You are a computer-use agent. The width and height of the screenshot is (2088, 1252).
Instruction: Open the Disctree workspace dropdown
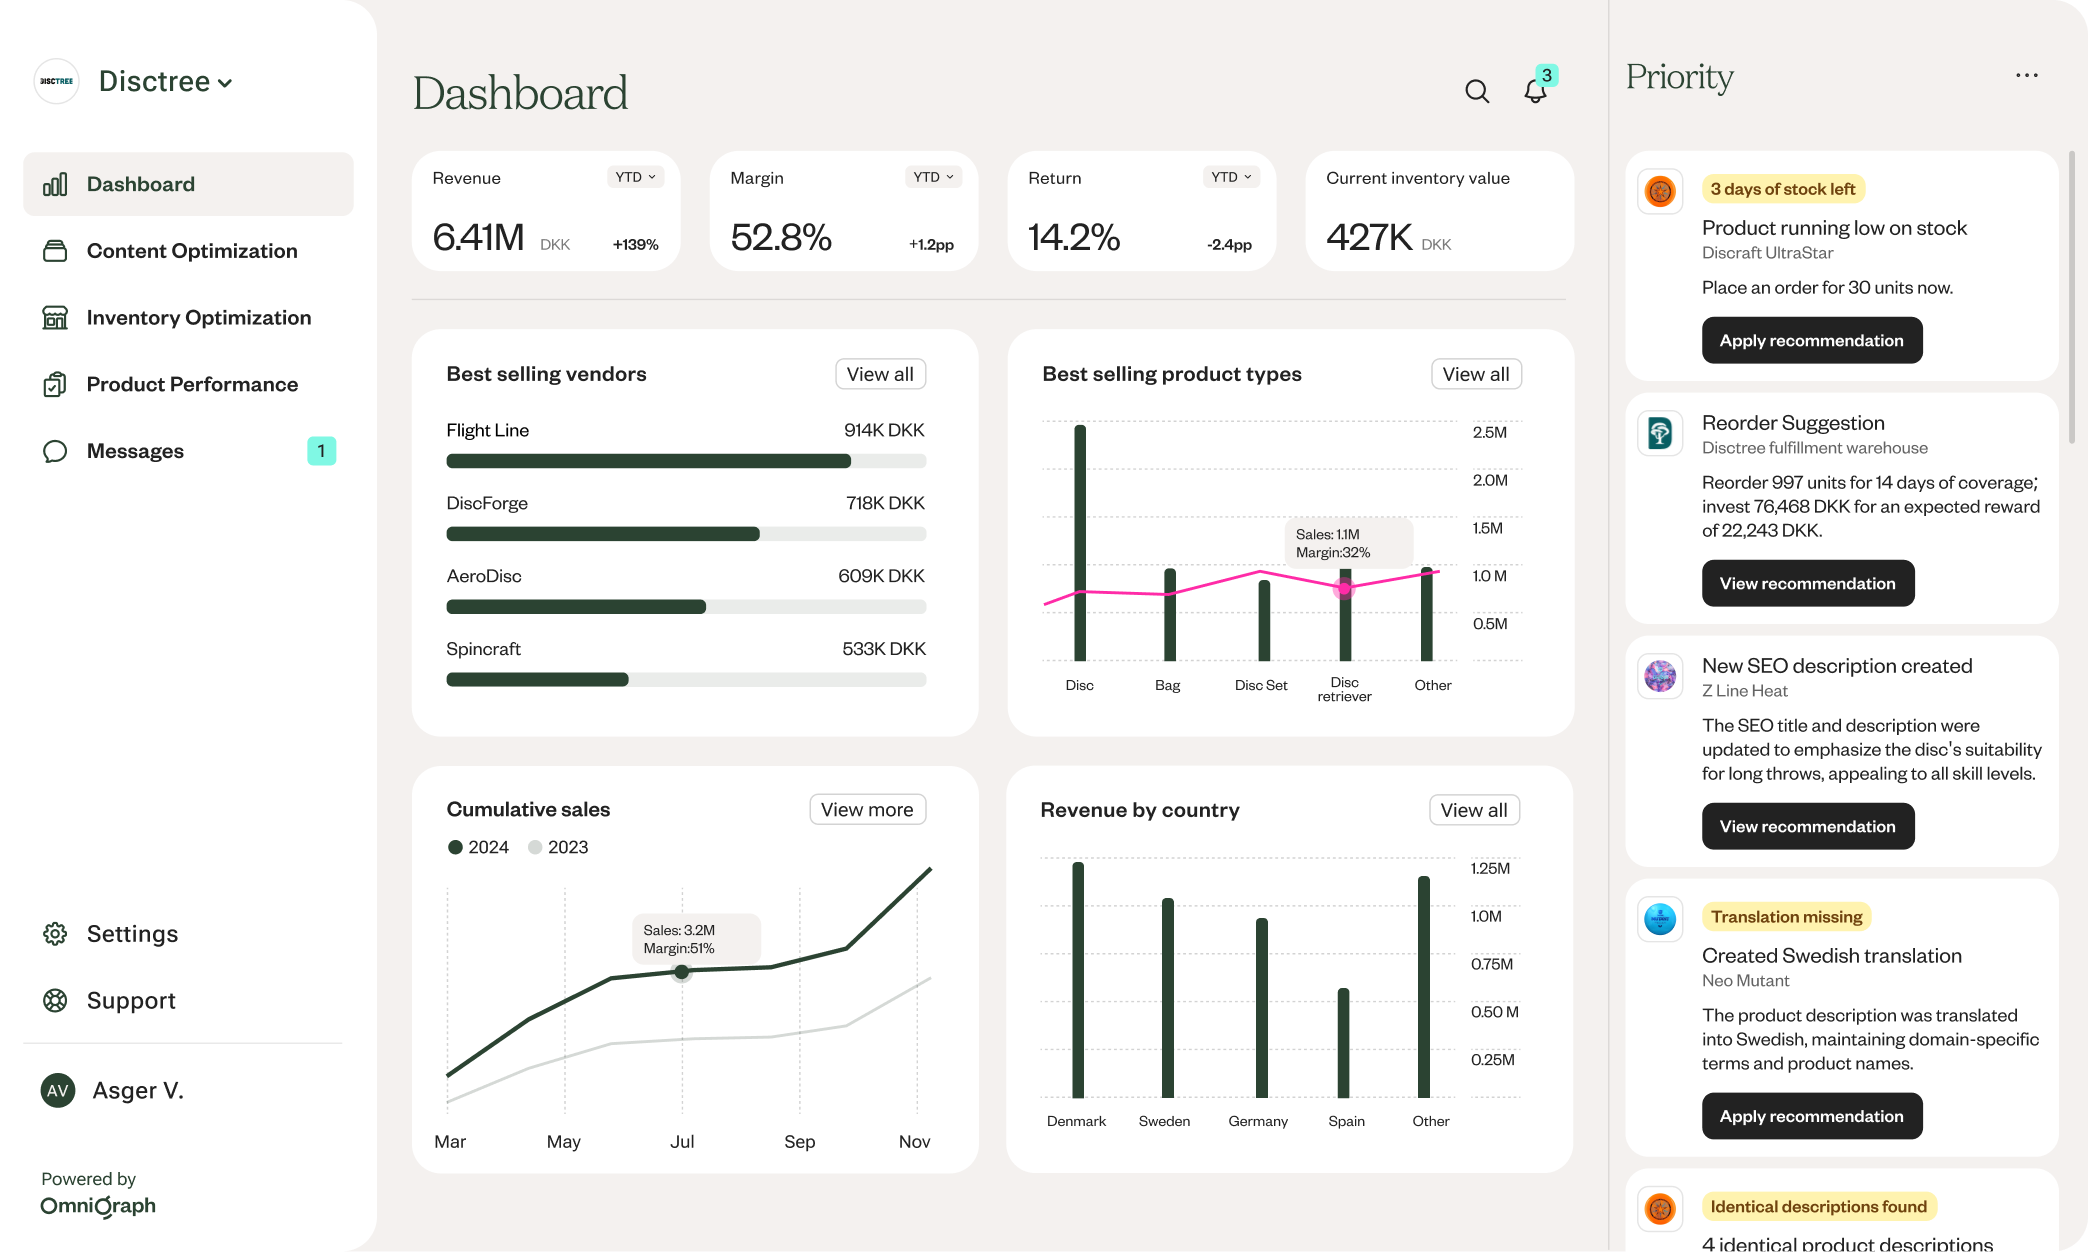[x=165, y=82]
